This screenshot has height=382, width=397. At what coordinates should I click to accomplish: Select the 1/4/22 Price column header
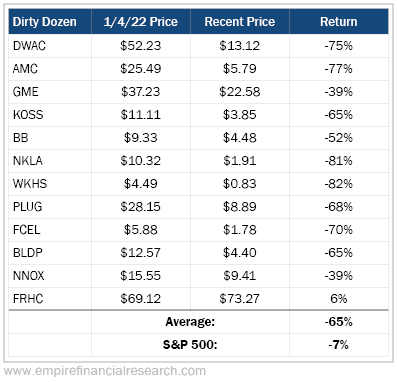point(140,22)
